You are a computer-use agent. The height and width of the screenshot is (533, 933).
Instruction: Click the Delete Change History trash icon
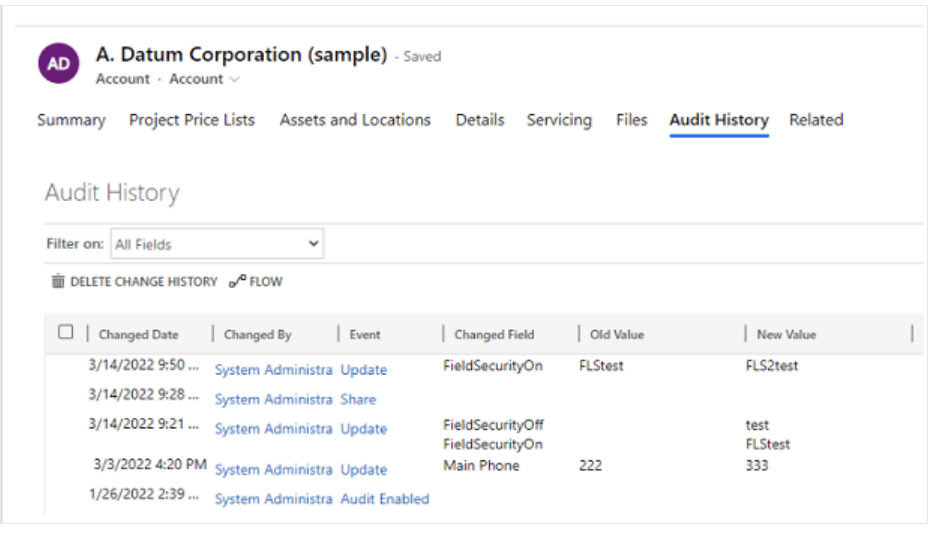tap(58, 282)
